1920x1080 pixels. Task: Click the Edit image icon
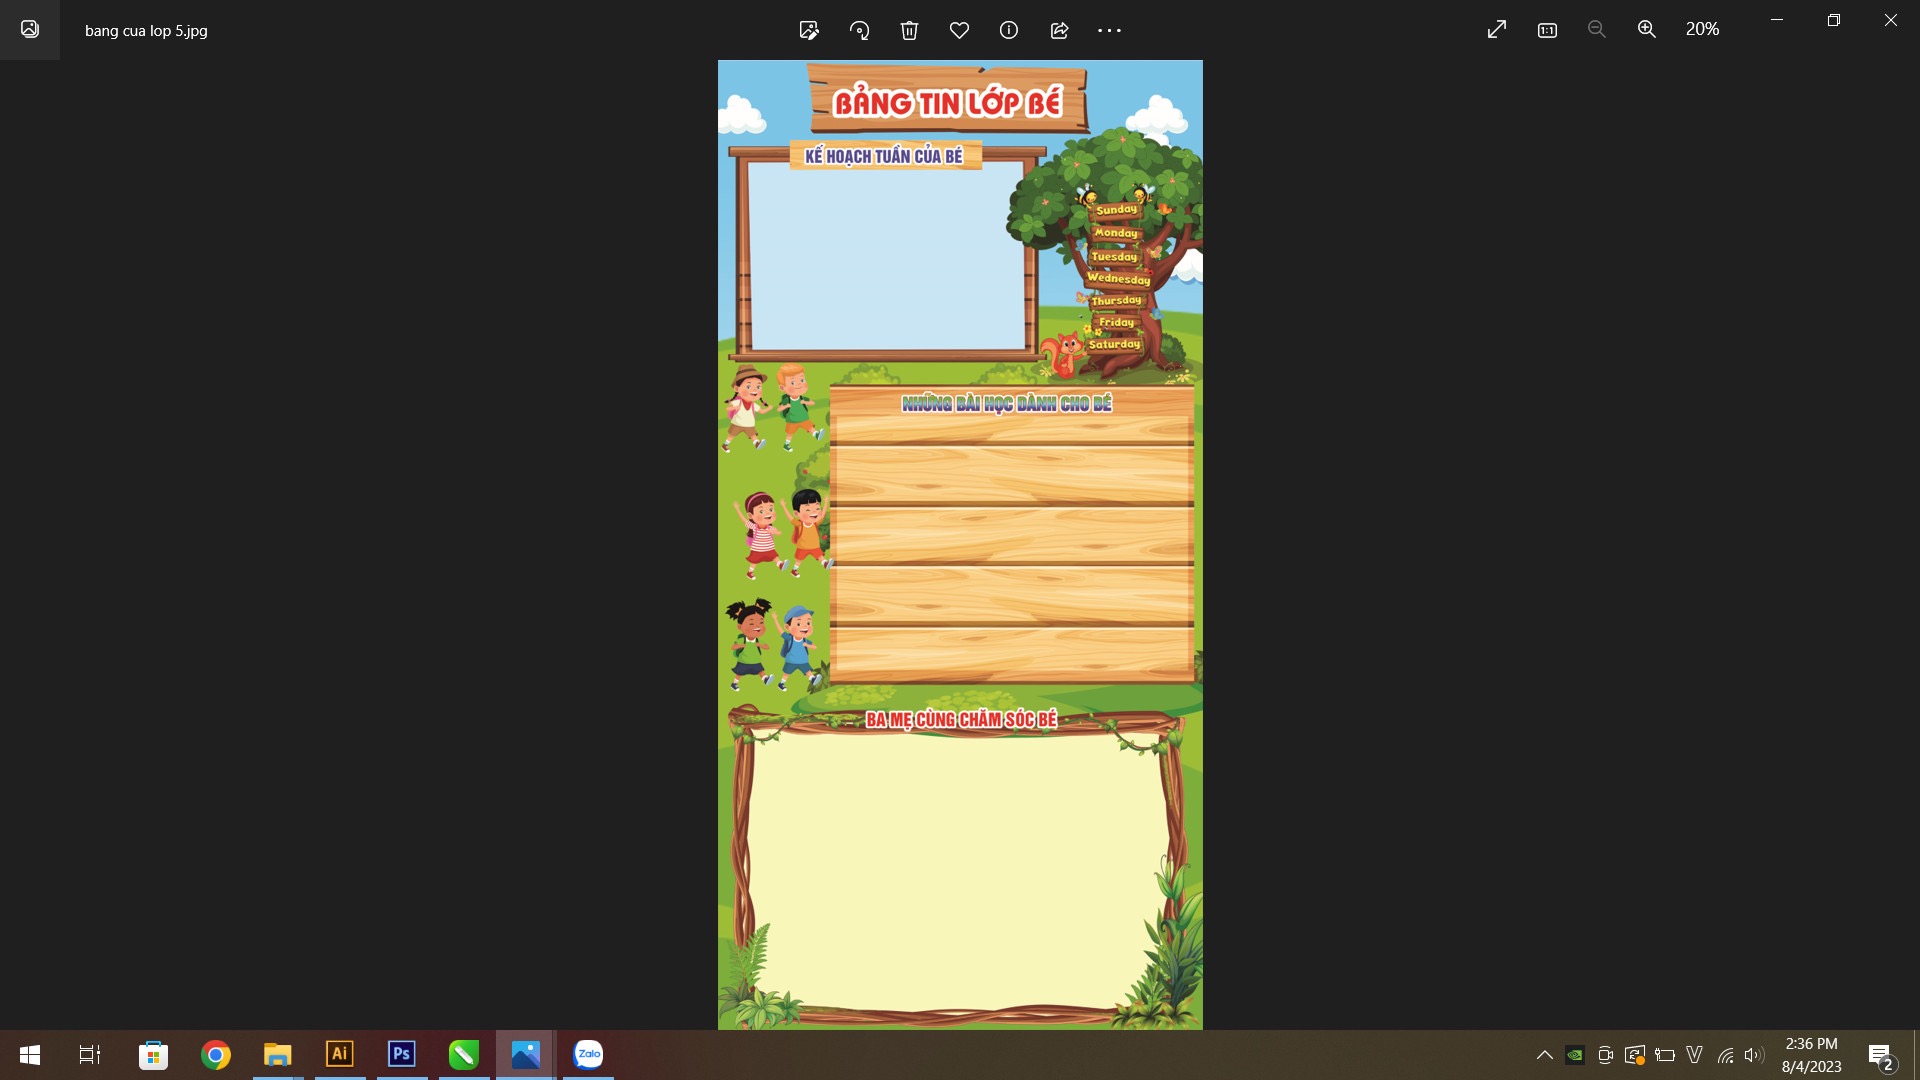[809, 30]
